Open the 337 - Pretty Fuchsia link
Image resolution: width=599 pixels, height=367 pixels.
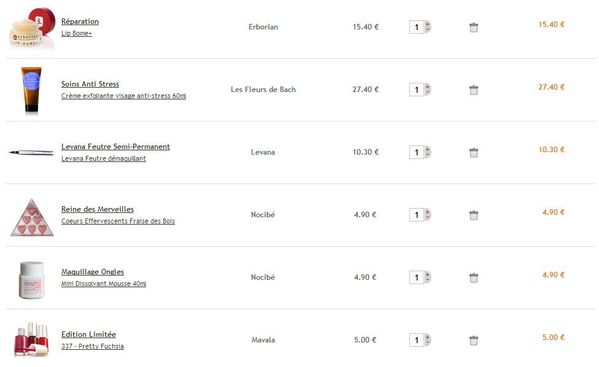pyautogui.click(x=92, y=346)
